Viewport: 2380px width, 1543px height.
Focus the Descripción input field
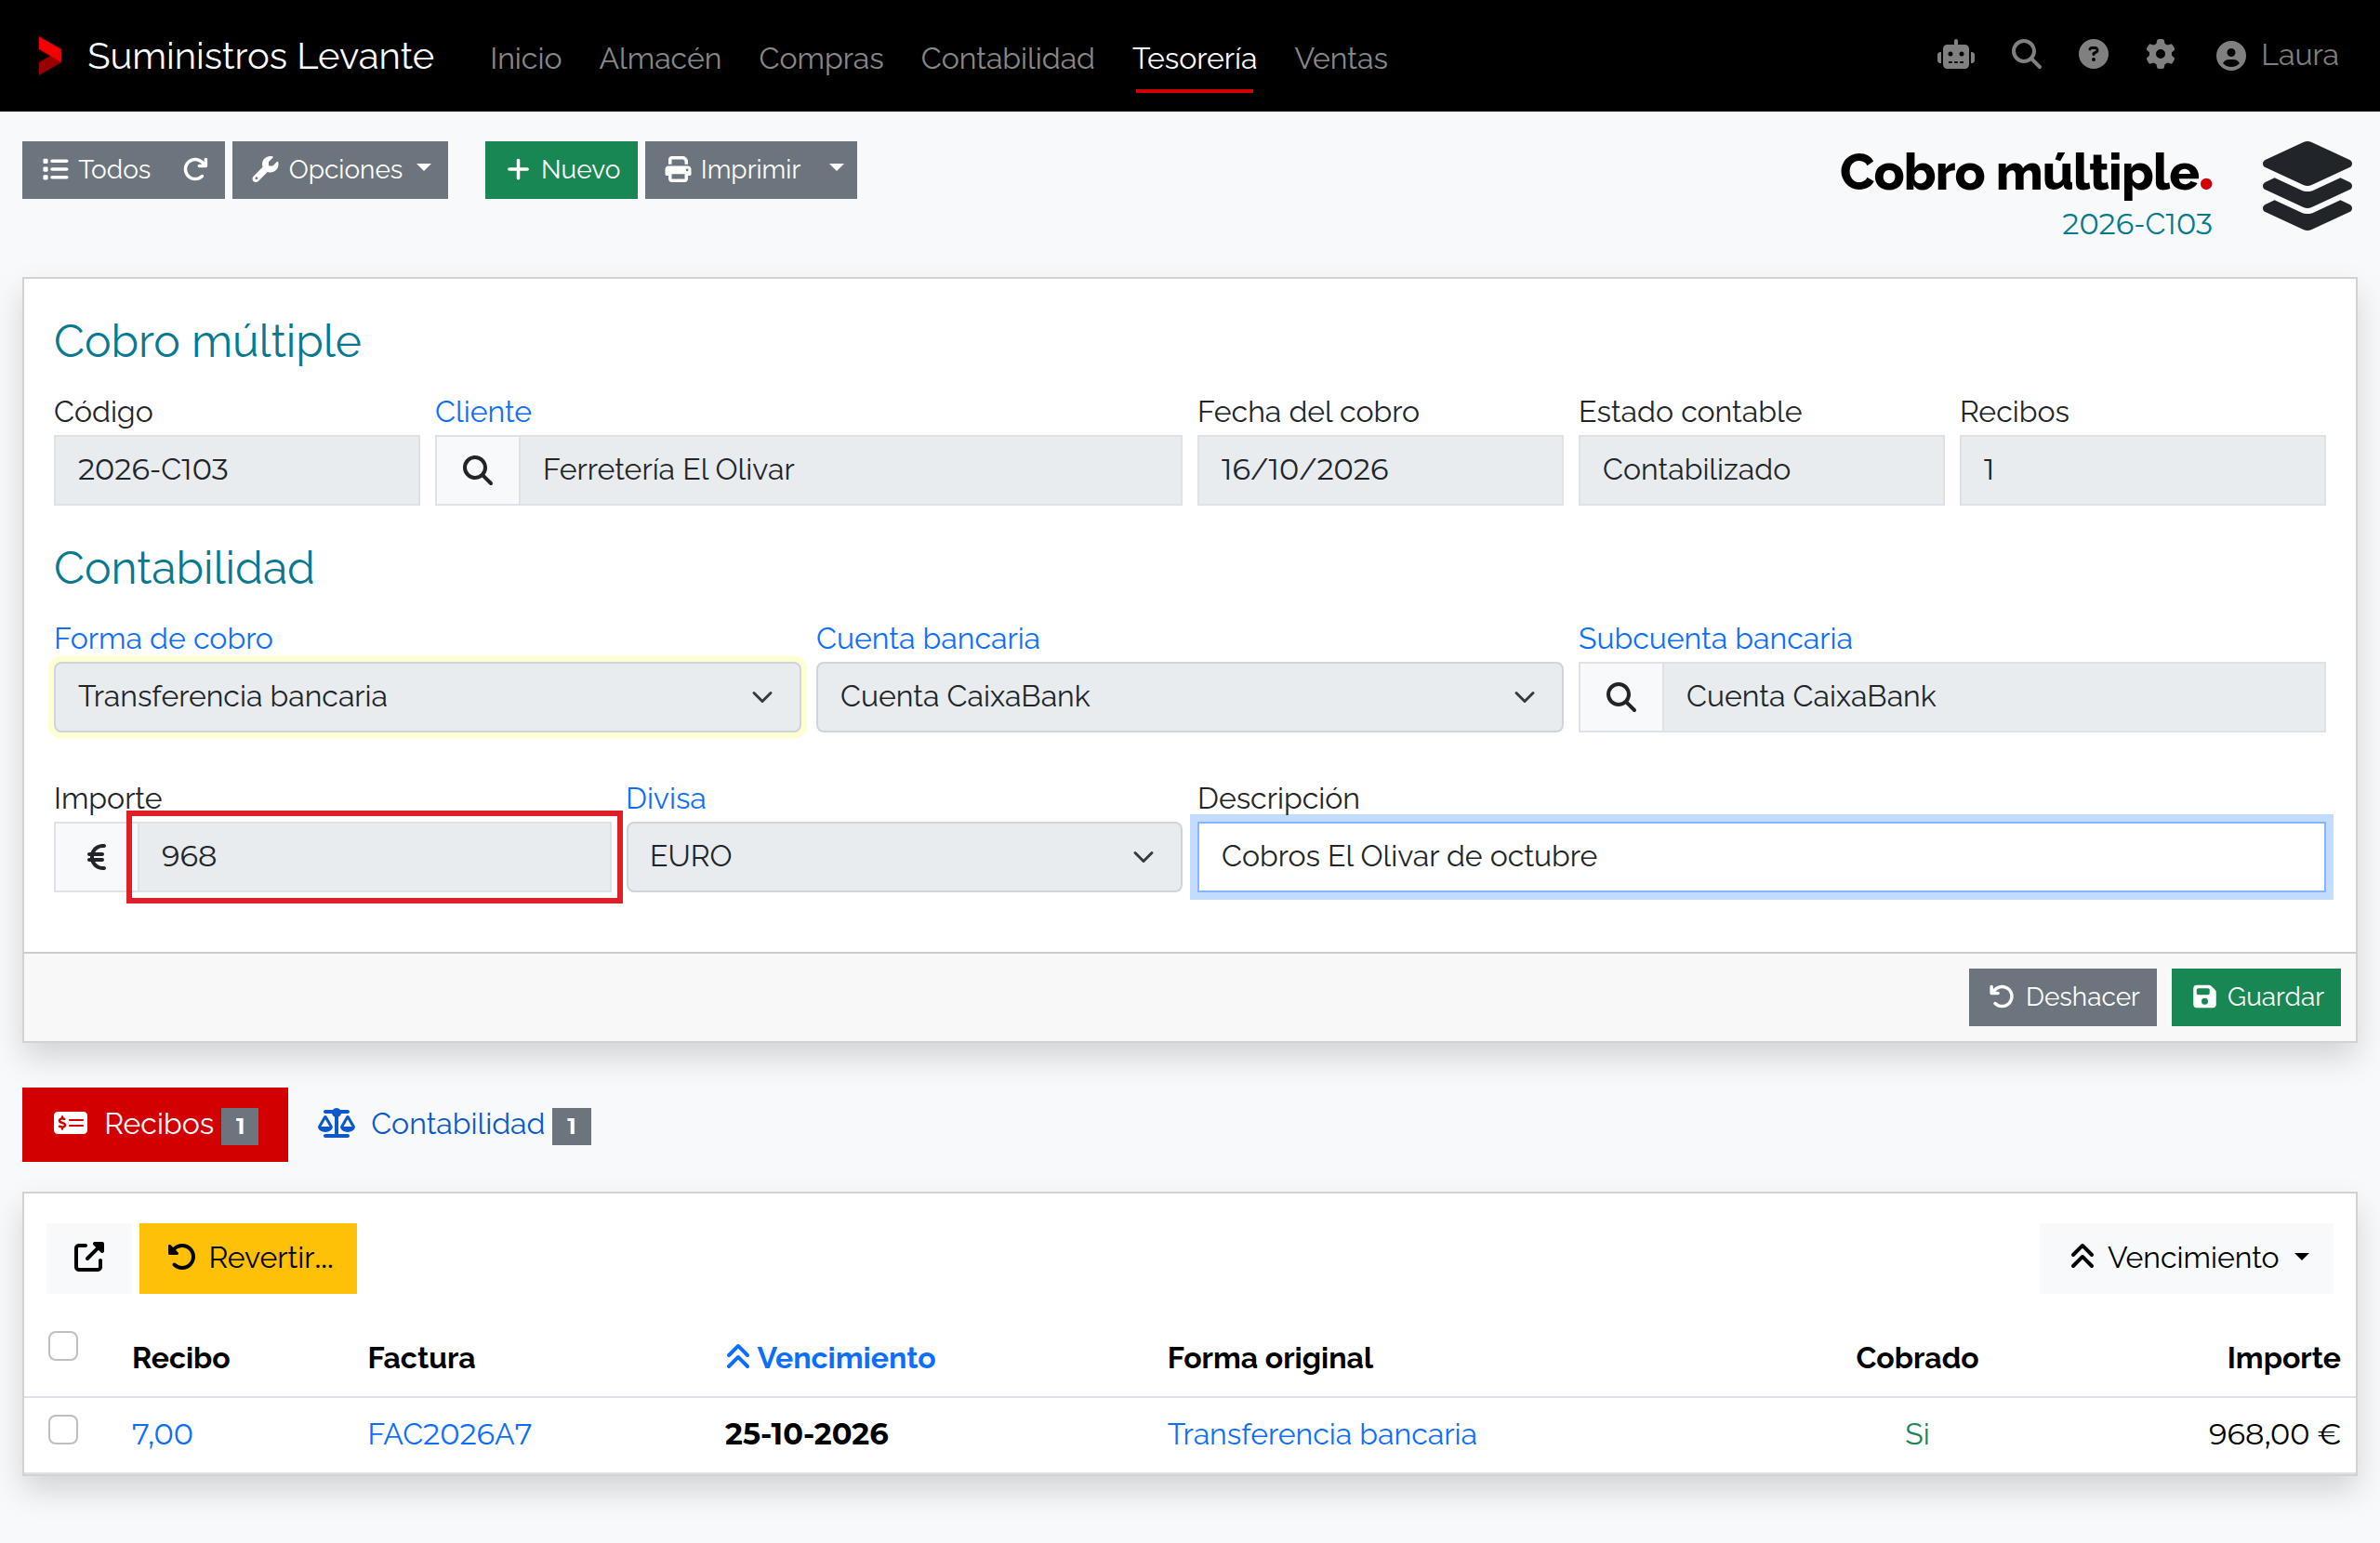[1761, 857]
